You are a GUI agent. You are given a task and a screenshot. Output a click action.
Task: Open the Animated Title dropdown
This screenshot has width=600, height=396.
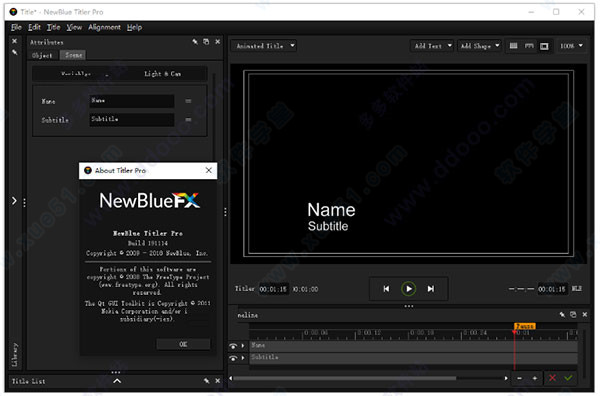[x=264, y=46]
